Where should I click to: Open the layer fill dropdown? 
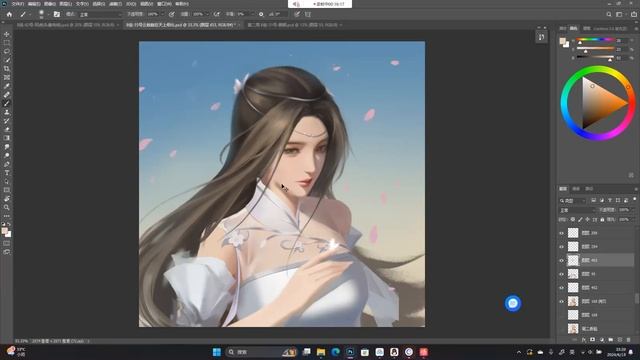tap(633, 220)
